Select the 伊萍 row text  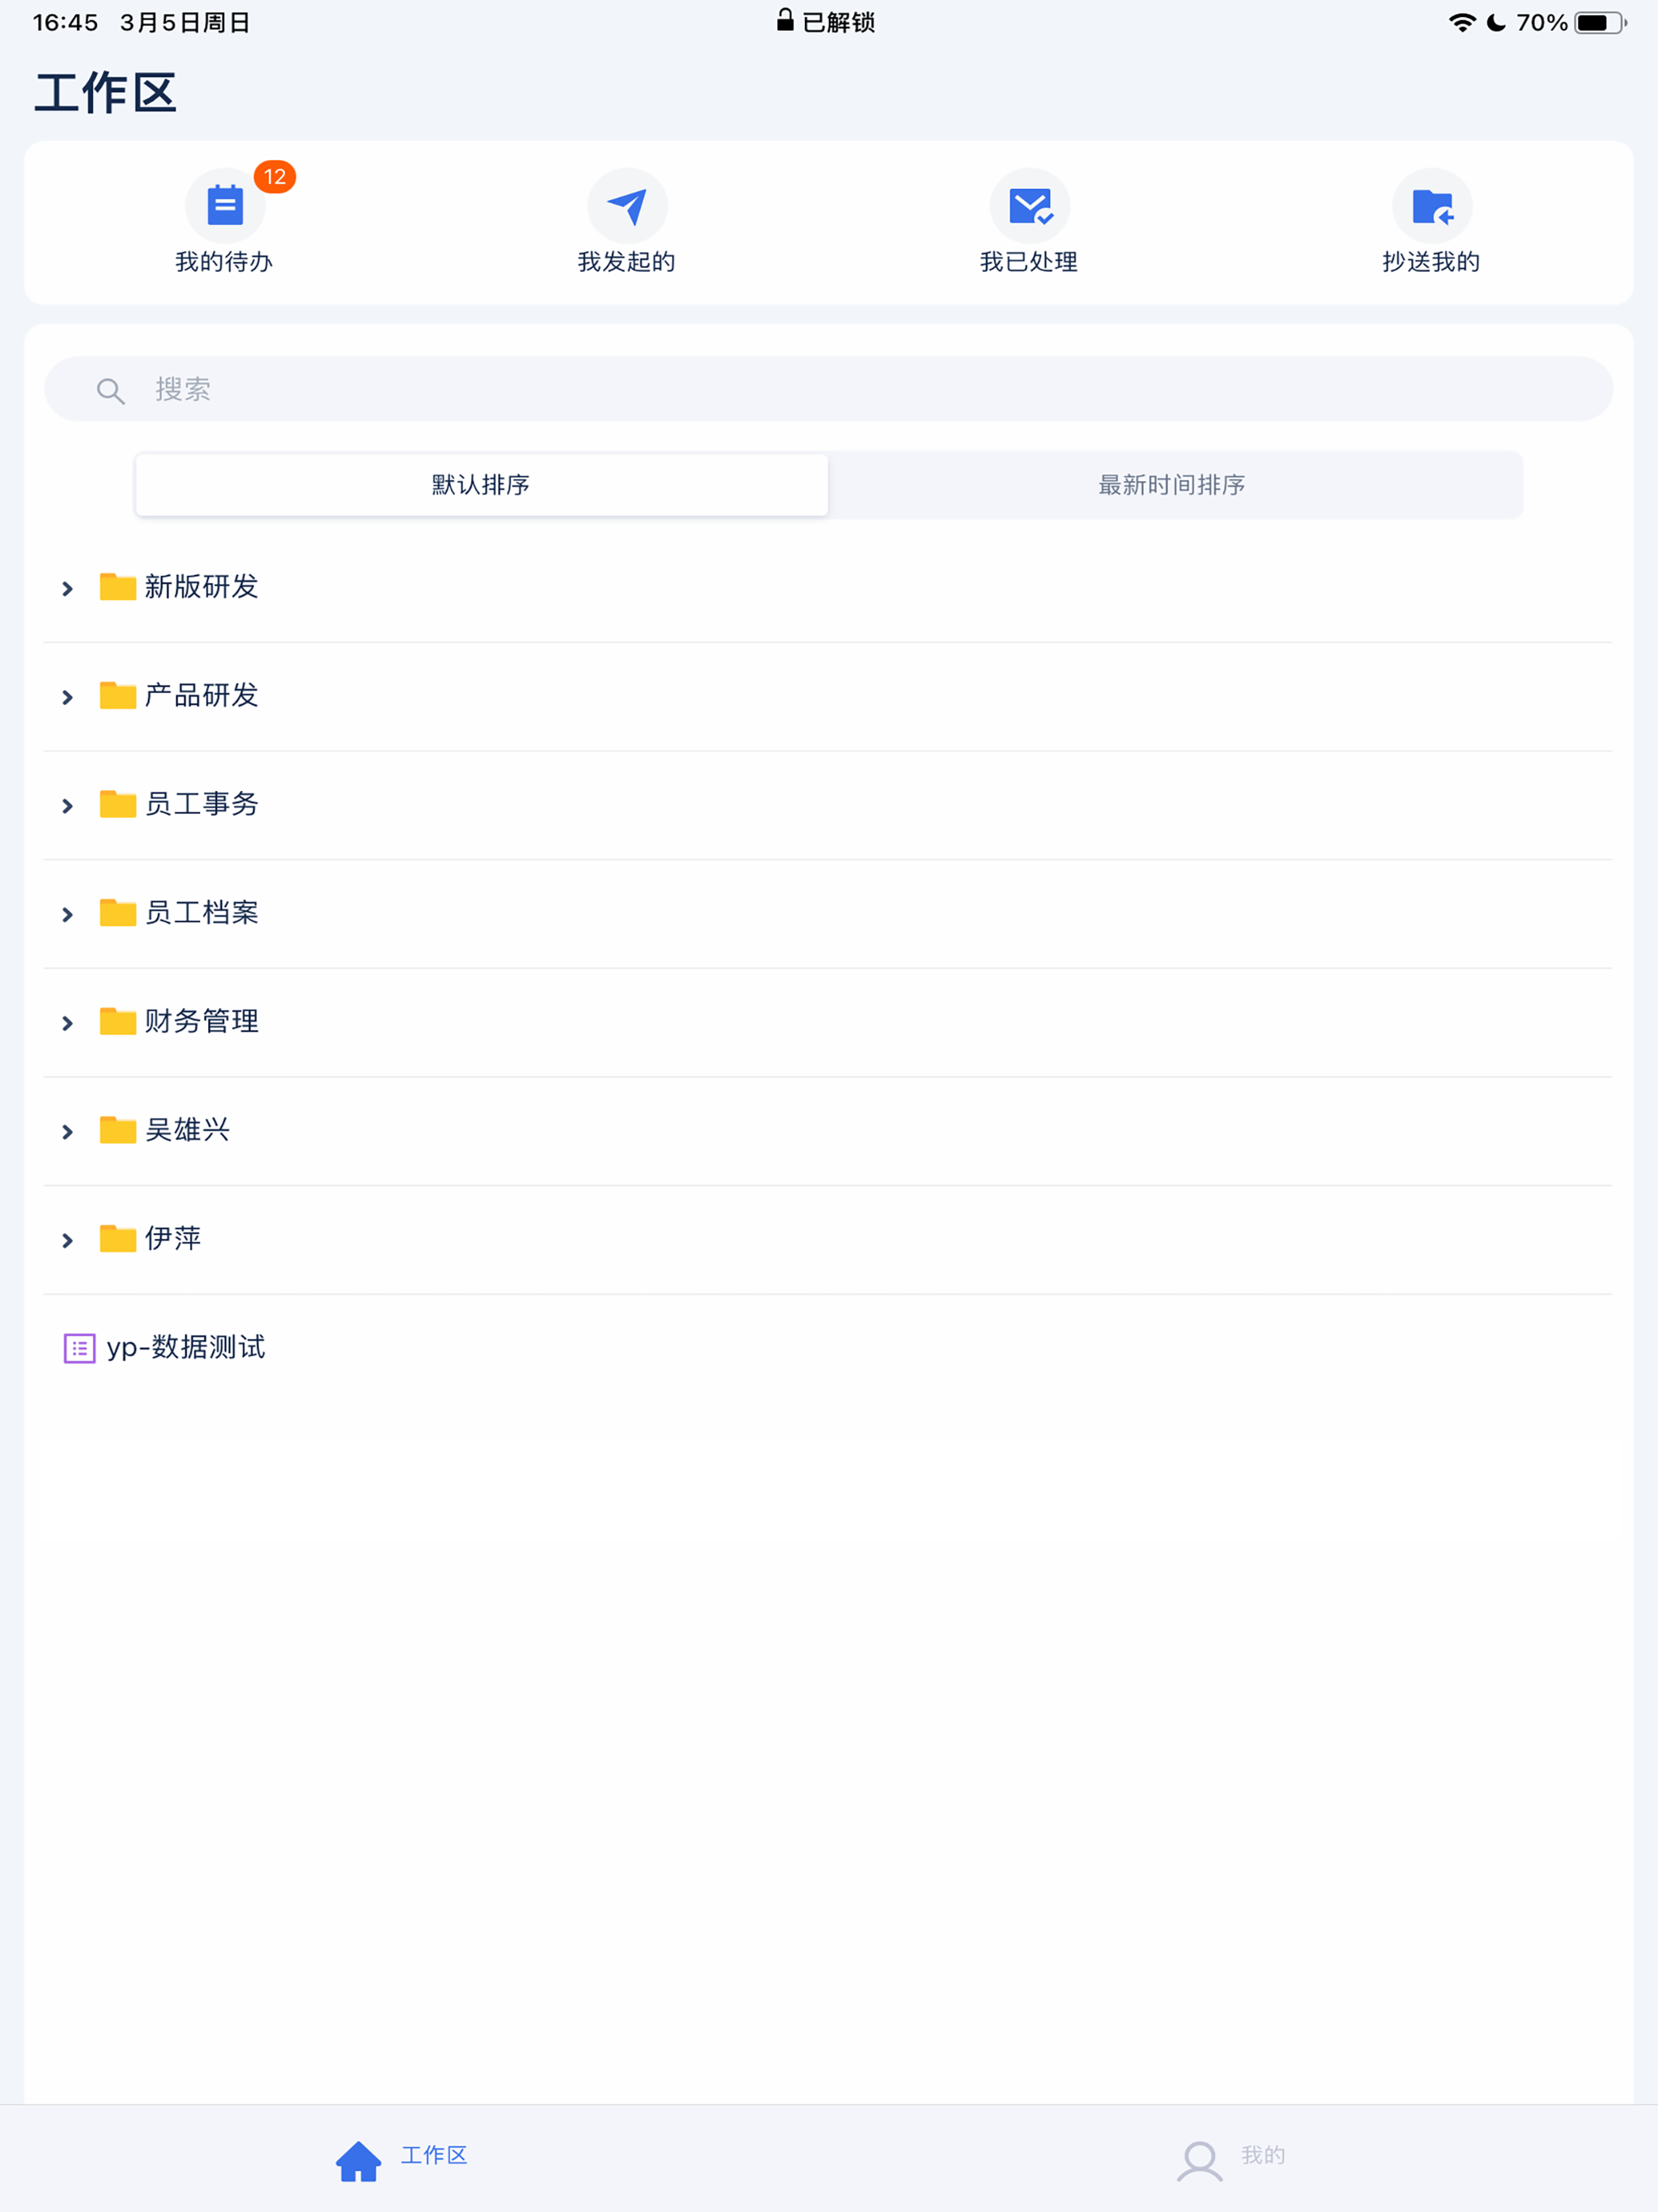coord(173,1238)
